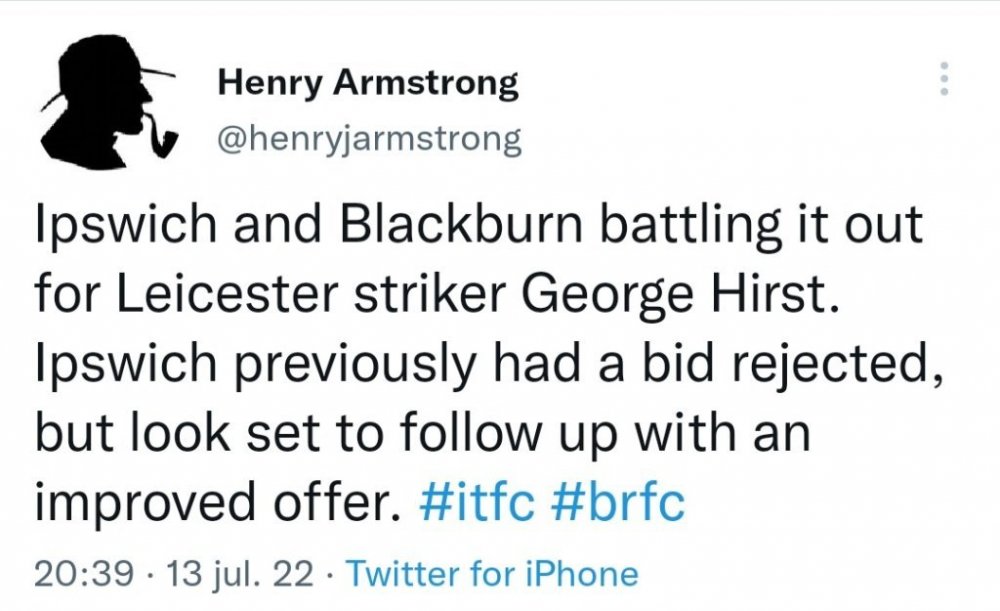The image size is (1000, 611).
Task: Open Henry Armstrong's profile via display name
Action: (368, 84)
